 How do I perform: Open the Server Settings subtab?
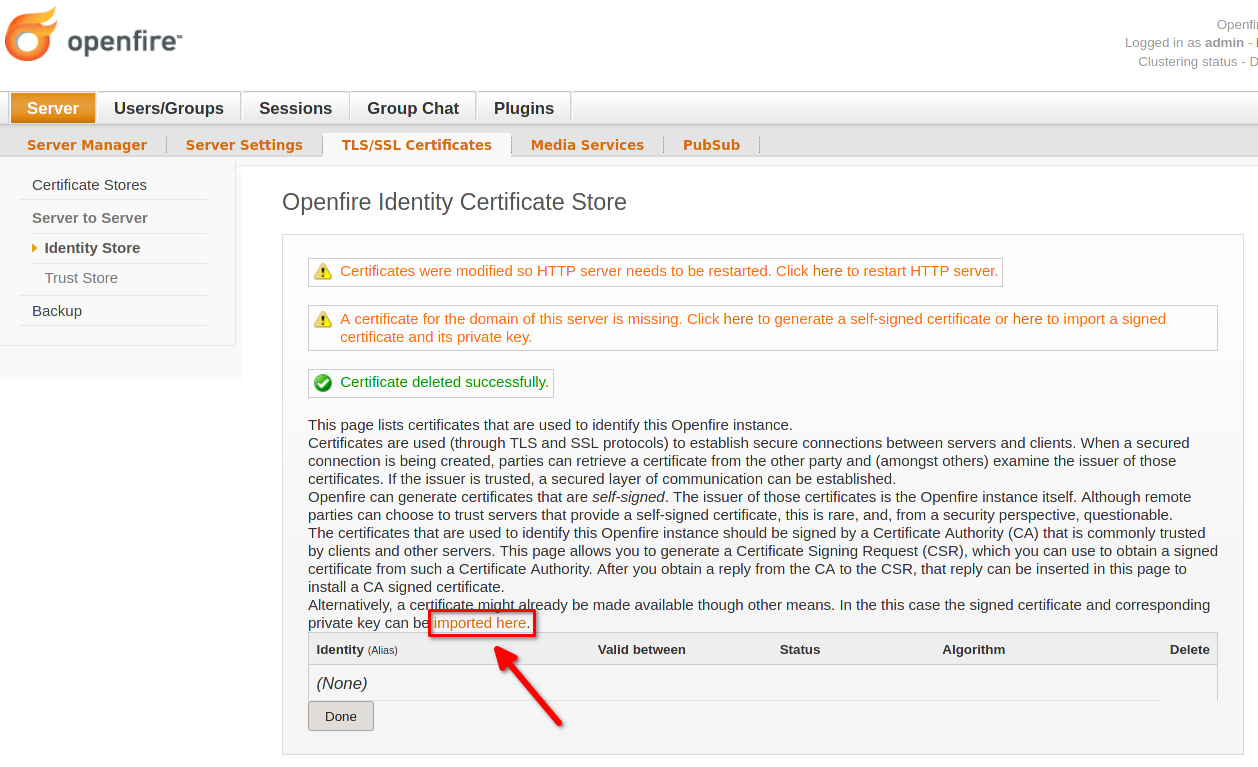(x=244, y=145)
